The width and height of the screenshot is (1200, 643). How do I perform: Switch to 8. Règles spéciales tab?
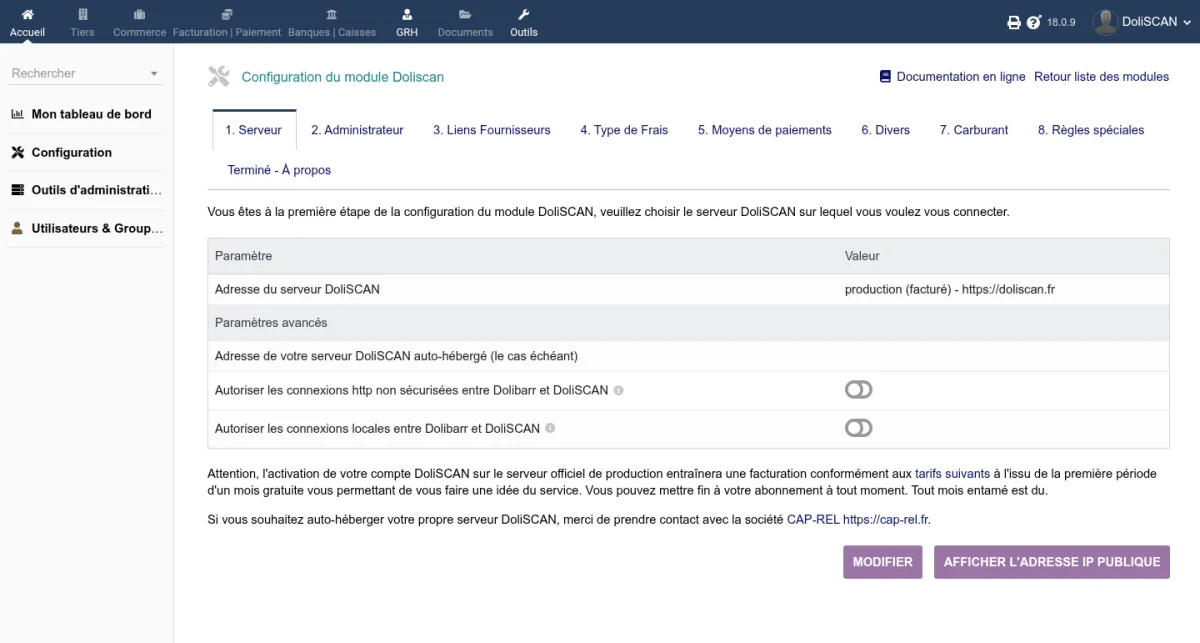[1091, 130]
